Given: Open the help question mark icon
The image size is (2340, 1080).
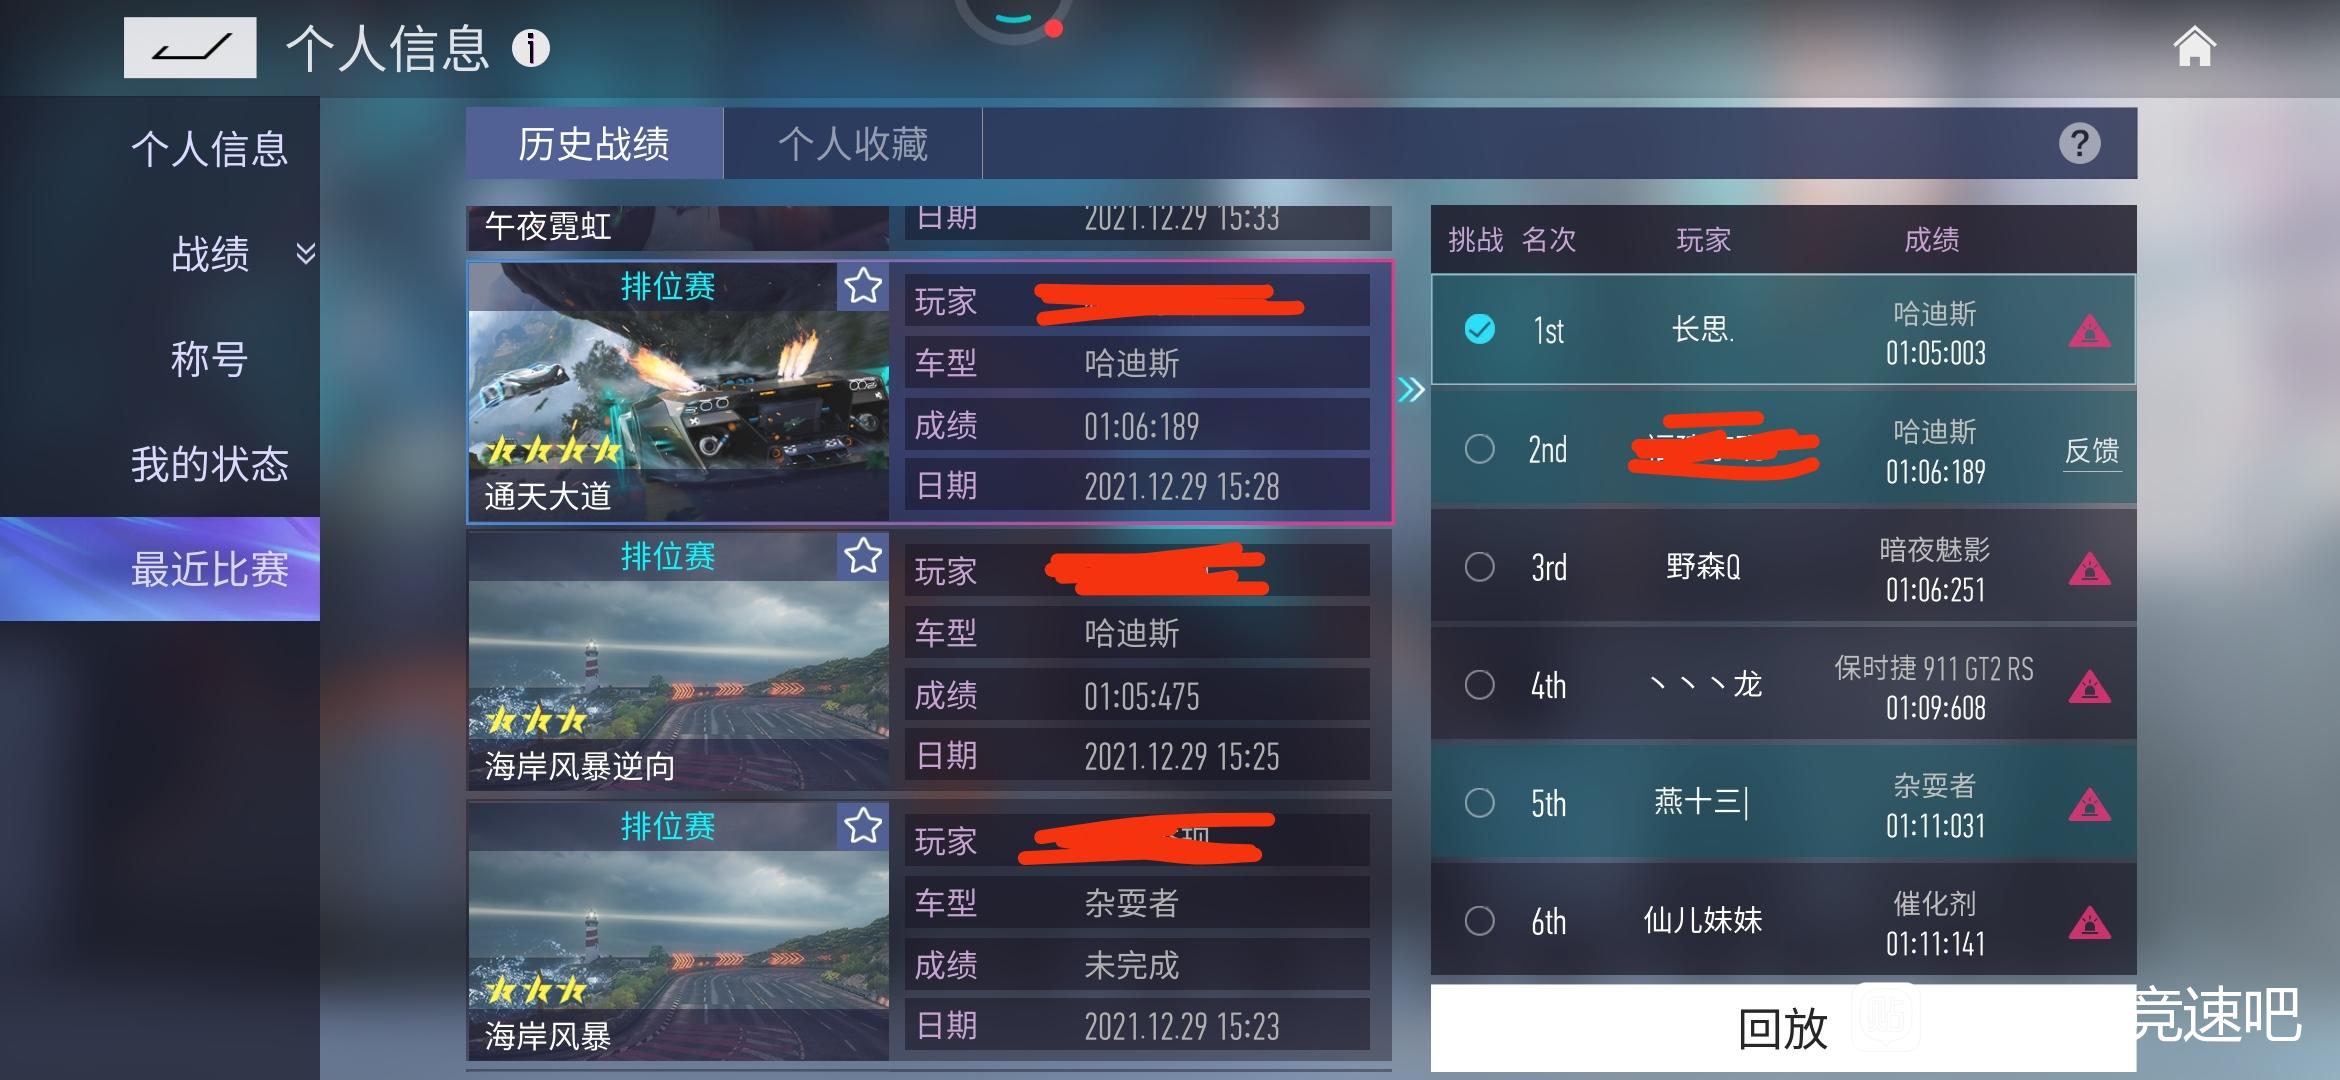Looking at the screenshot, I should [2079, 143].
